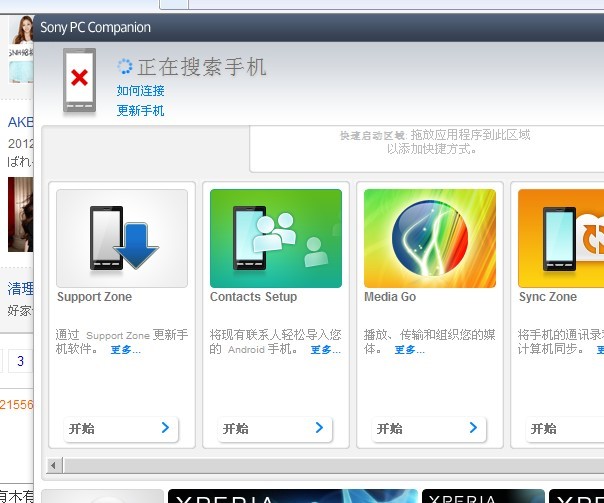Open the Contacts Setup tile image
This screenshot has width=604, height=503.
pos(276,238)
